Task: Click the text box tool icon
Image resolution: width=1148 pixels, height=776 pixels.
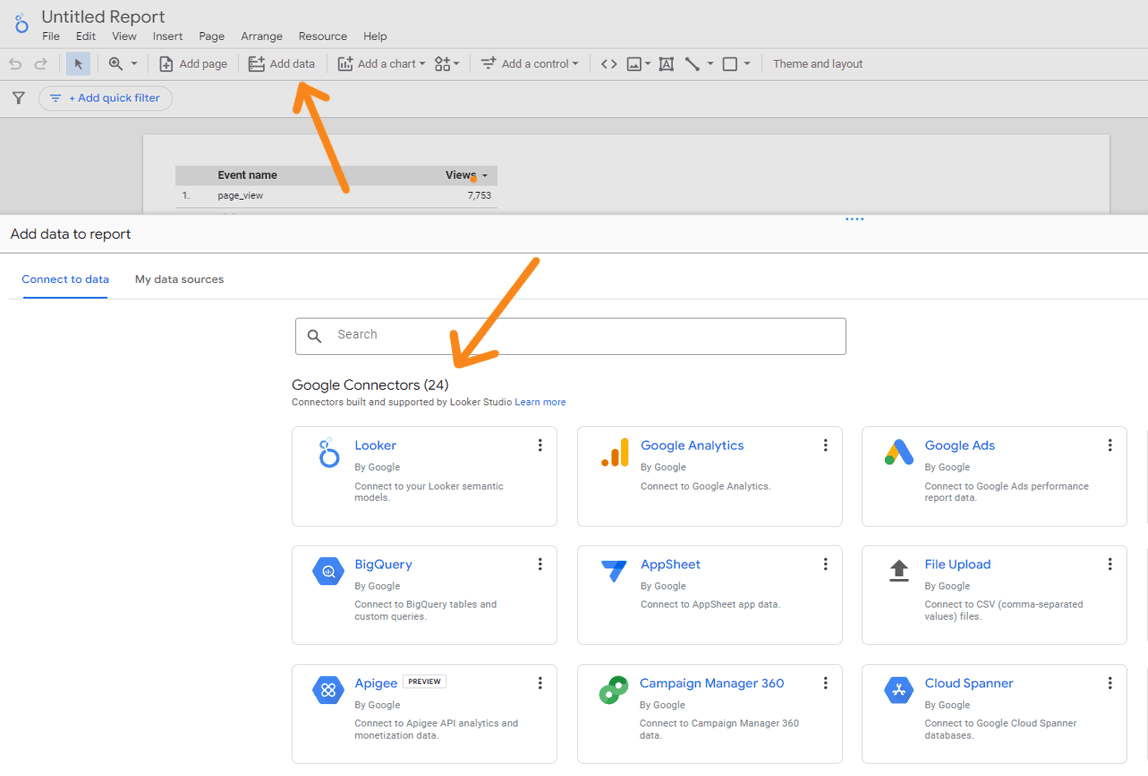Action: (x=666, y=64)
